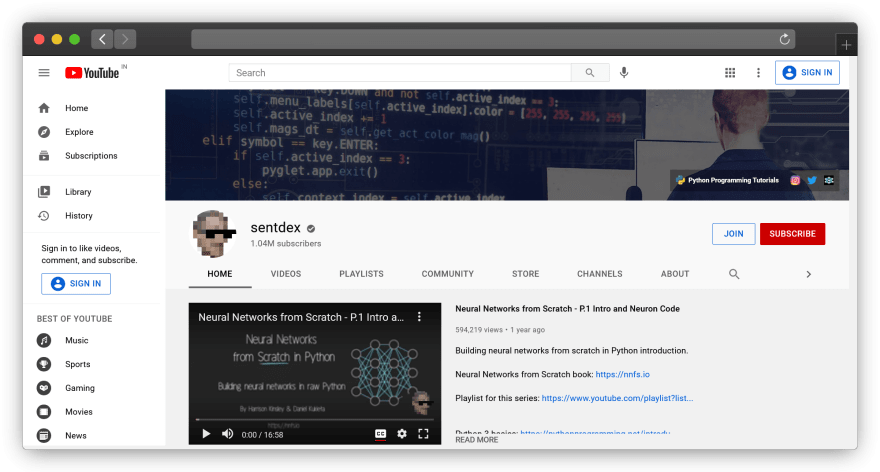The width and height of the screenshot is (880, 472).
Task: Click the sentdex channel avatar
Action: 213,234
